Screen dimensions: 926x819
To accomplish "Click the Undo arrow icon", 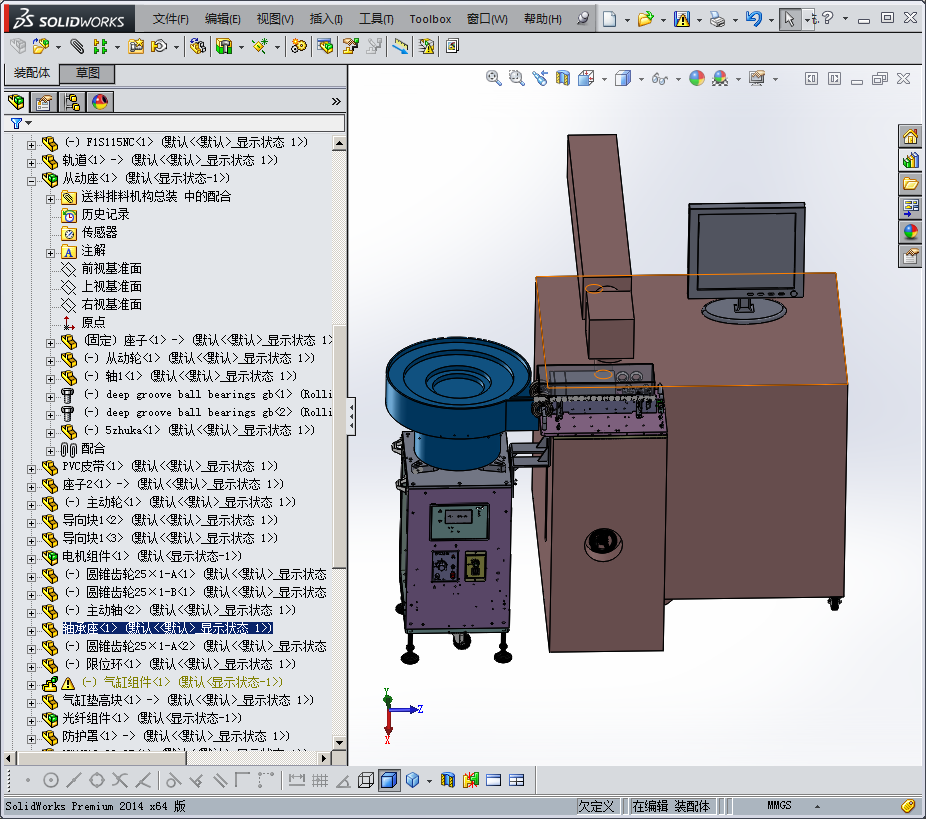I will click(754, 19).
